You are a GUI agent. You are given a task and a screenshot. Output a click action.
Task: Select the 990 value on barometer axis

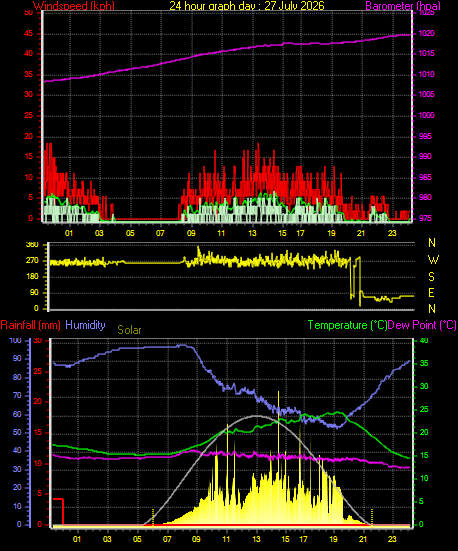click(x=425, y=156)
